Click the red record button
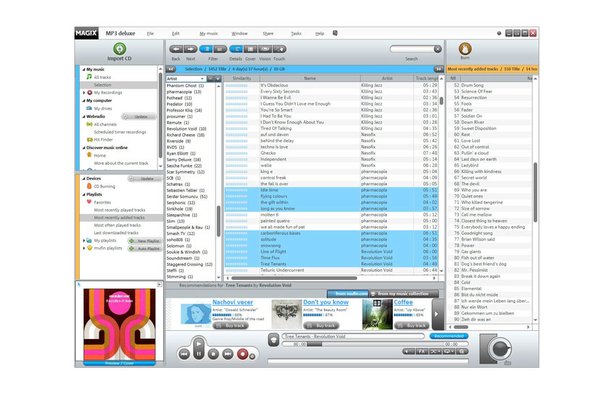The image size is (600, 395). [x=243, y=354]
